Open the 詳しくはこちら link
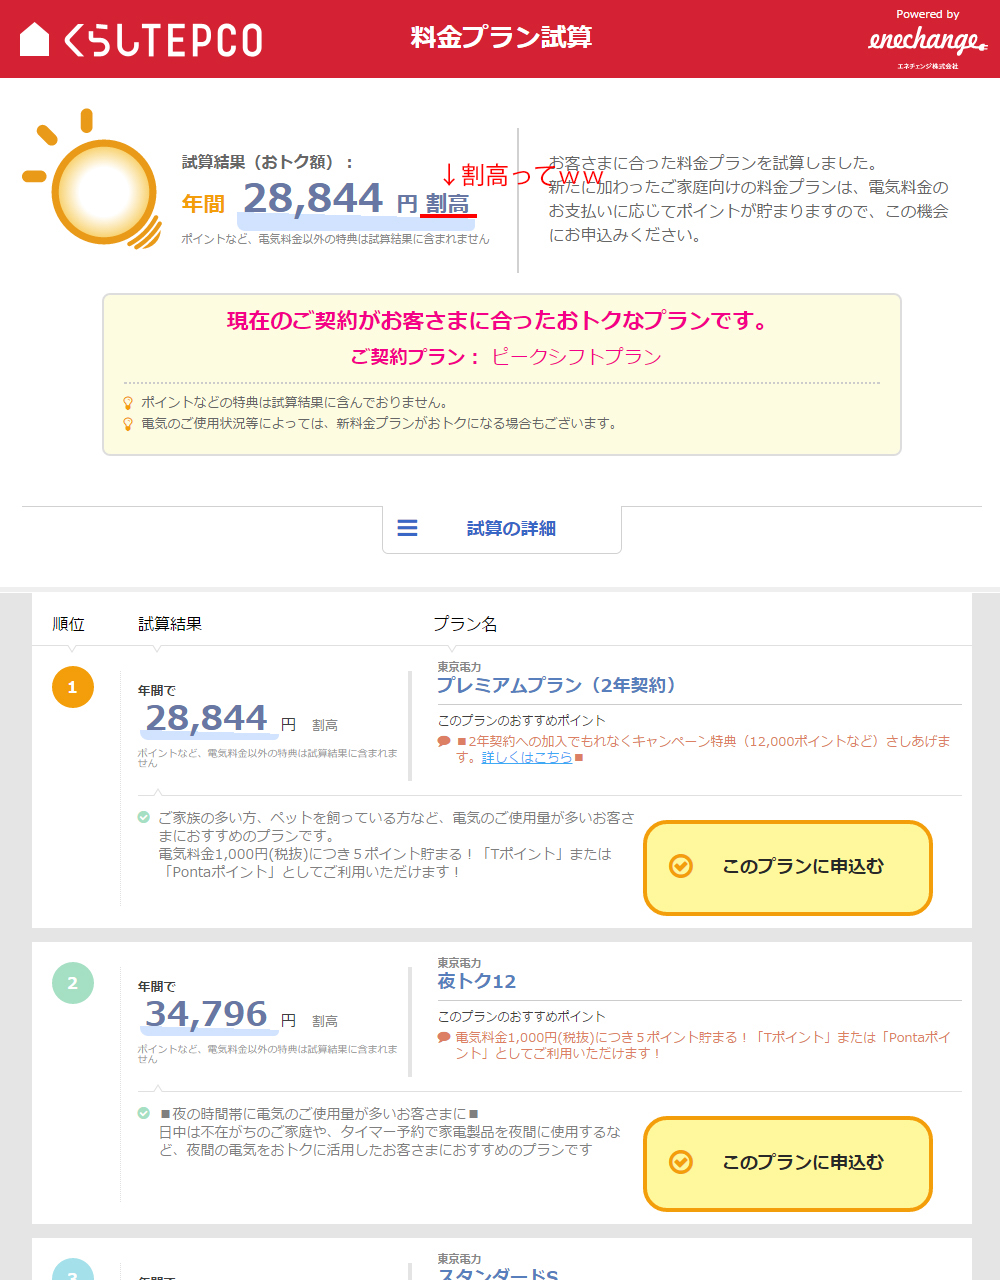This screenshot has height=1280, width=1000. (x=527, y=758)
